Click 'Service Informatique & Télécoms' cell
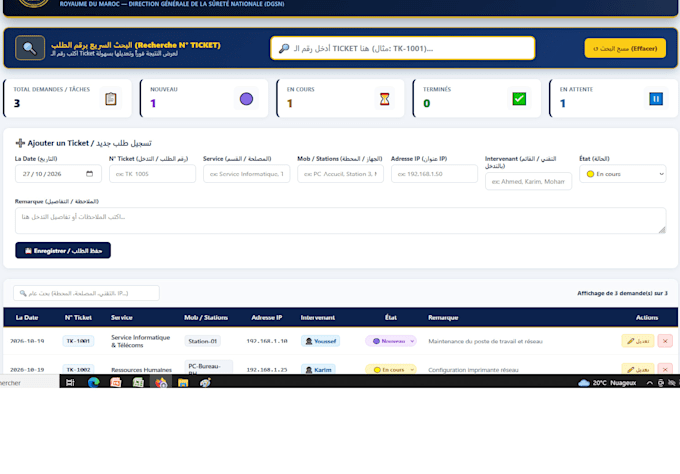Screen dimensions: 680x474 pos(141,341)
